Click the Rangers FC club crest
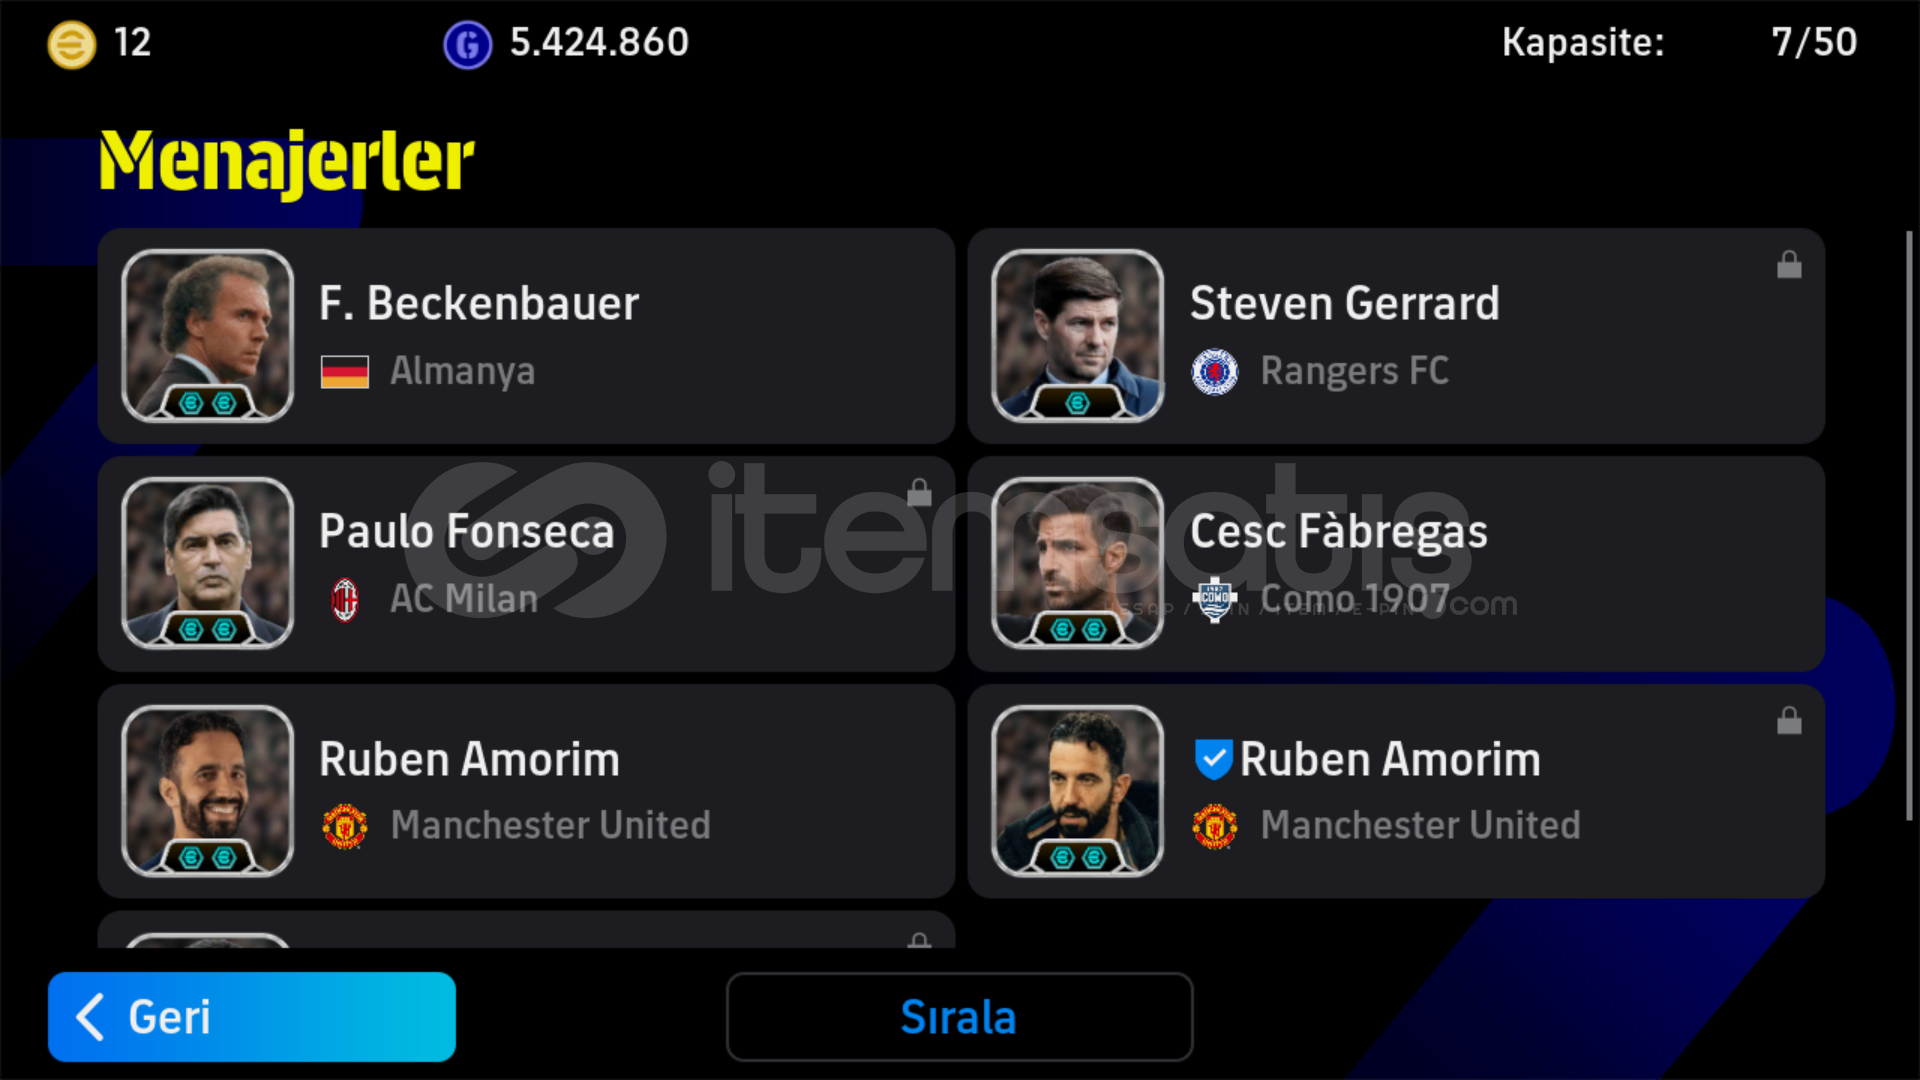1920x1080 pixels. pyautogui.click(x=1214, y=372)
